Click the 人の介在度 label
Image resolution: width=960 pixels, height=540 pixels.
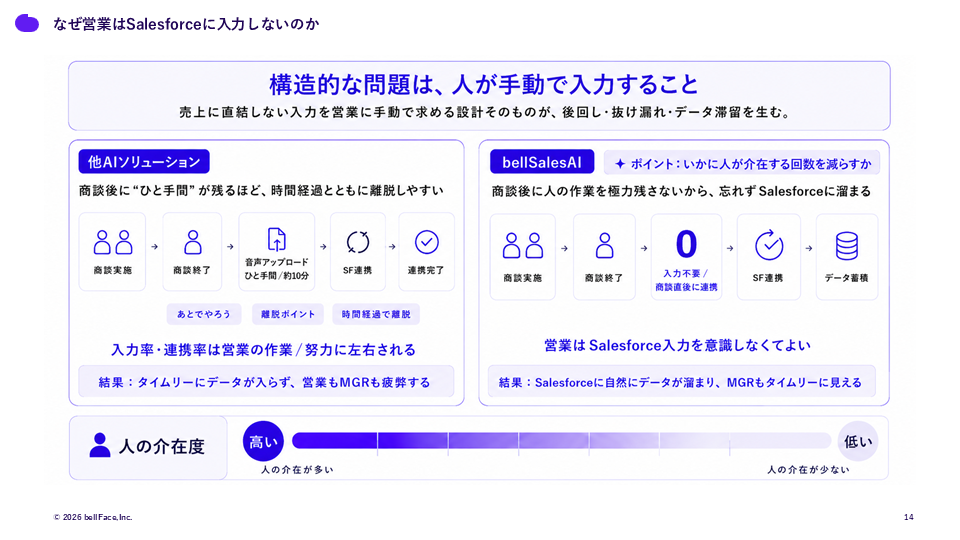coord(162,446)
